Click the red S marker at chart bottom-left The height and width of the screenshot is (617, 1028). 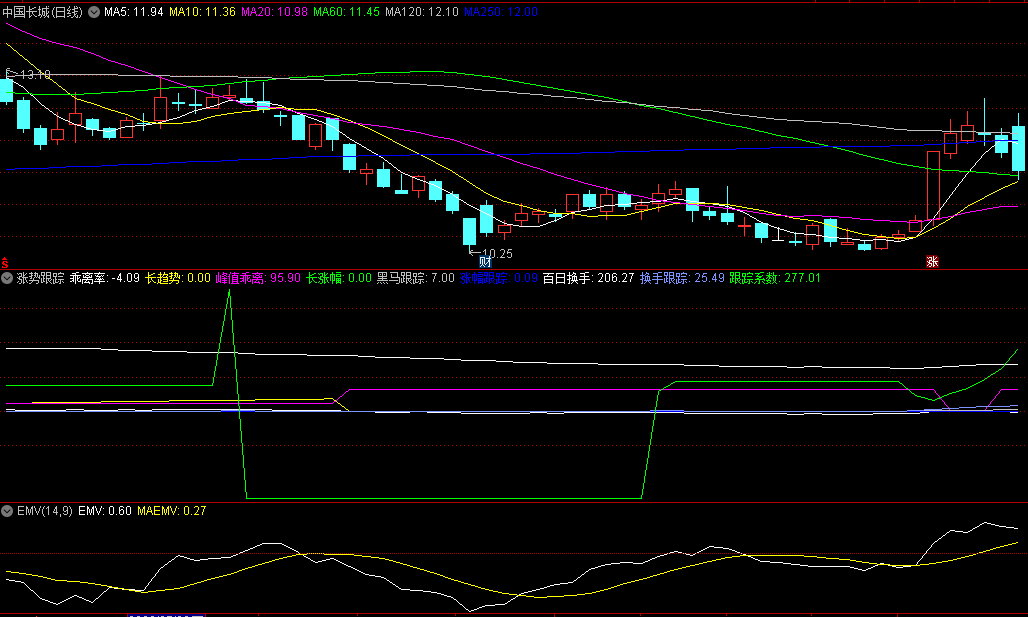[5, 263]
